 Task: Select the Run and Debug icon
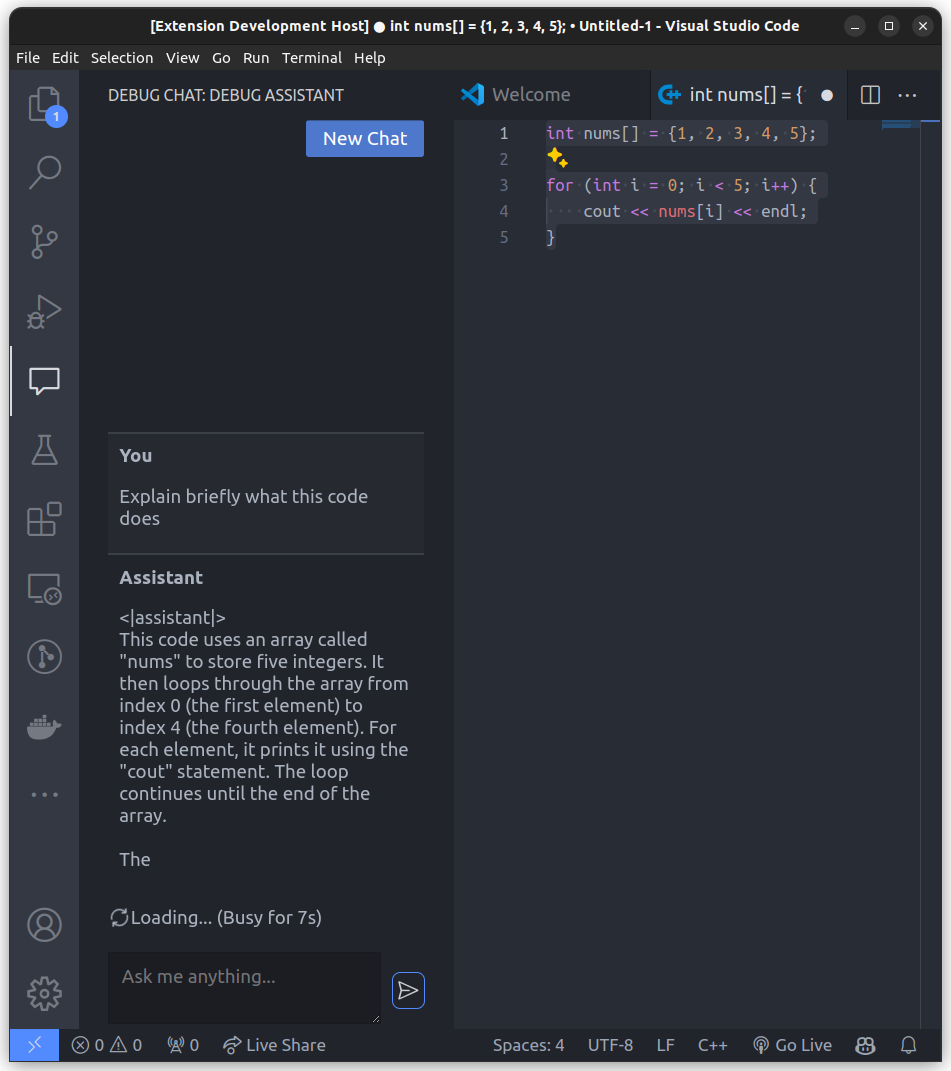(44, 311)
